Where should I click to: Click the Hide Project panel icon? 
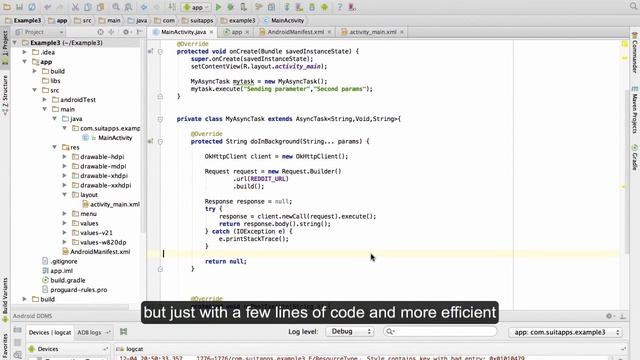[139, 32]
